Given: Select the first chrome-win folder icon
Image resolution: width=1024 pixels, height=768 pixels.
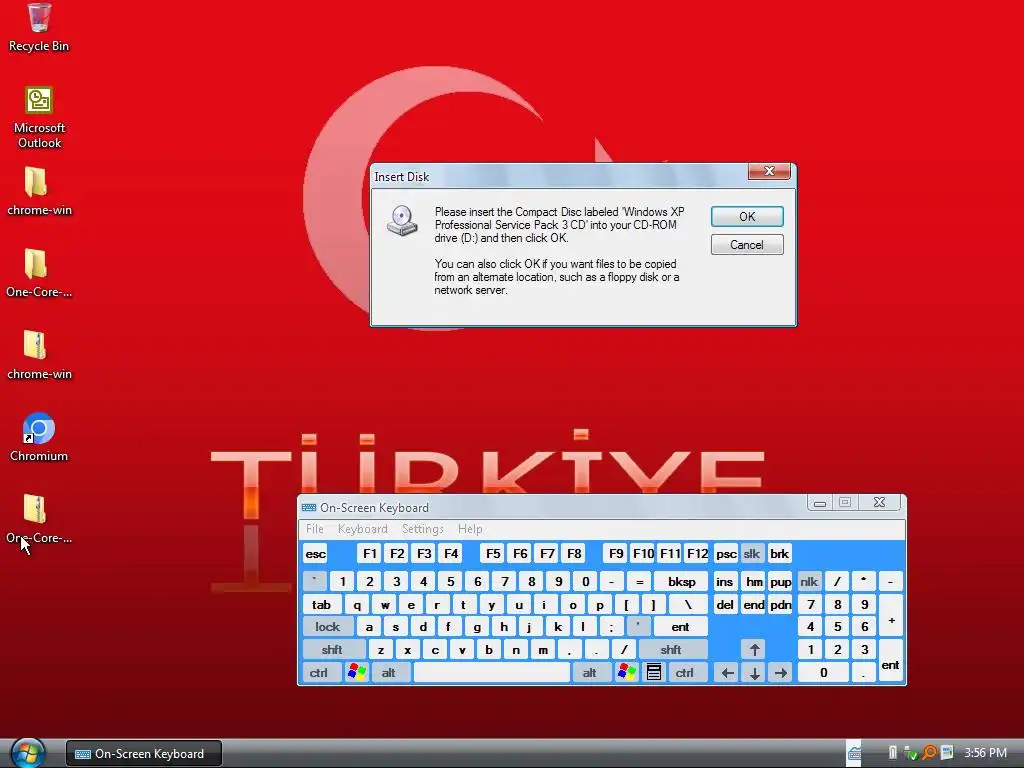Looking at the screenshot, I should (x=39, y=191).
